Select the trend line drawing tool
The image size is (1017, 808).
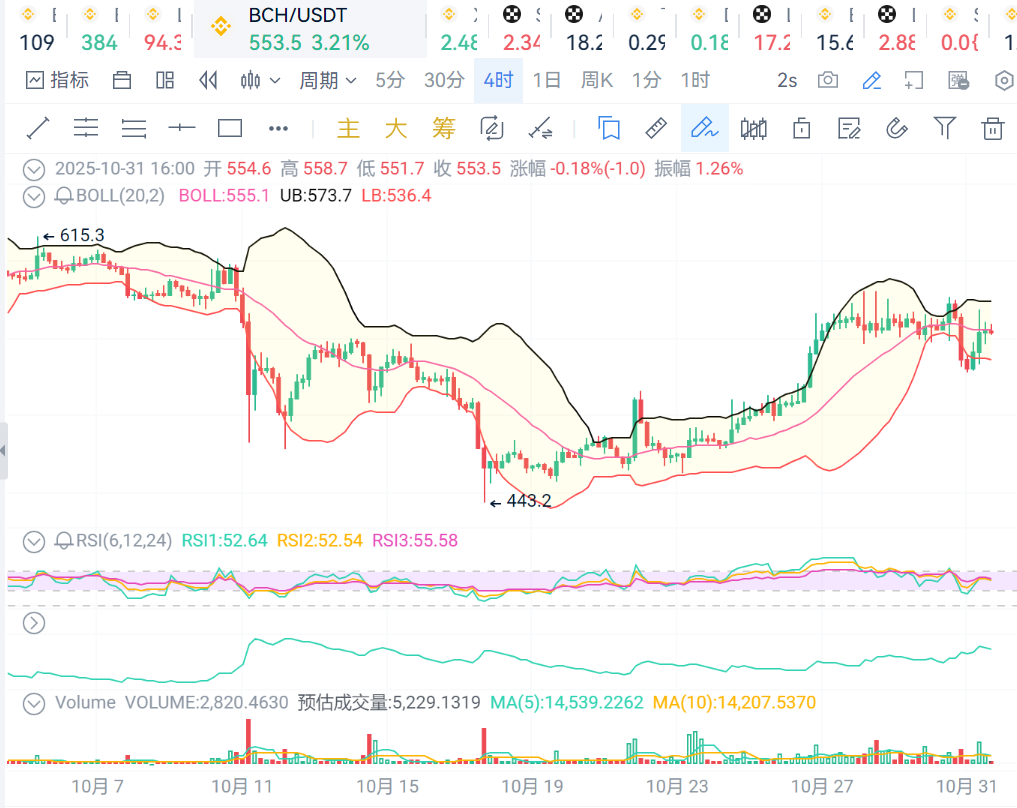(38, 128)
